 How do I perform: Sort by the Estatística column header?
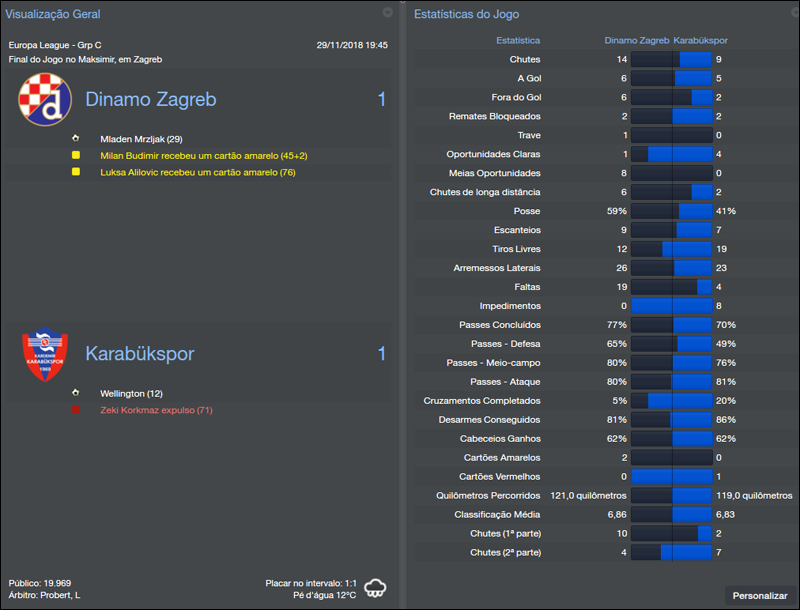click(x=518, y=41)
